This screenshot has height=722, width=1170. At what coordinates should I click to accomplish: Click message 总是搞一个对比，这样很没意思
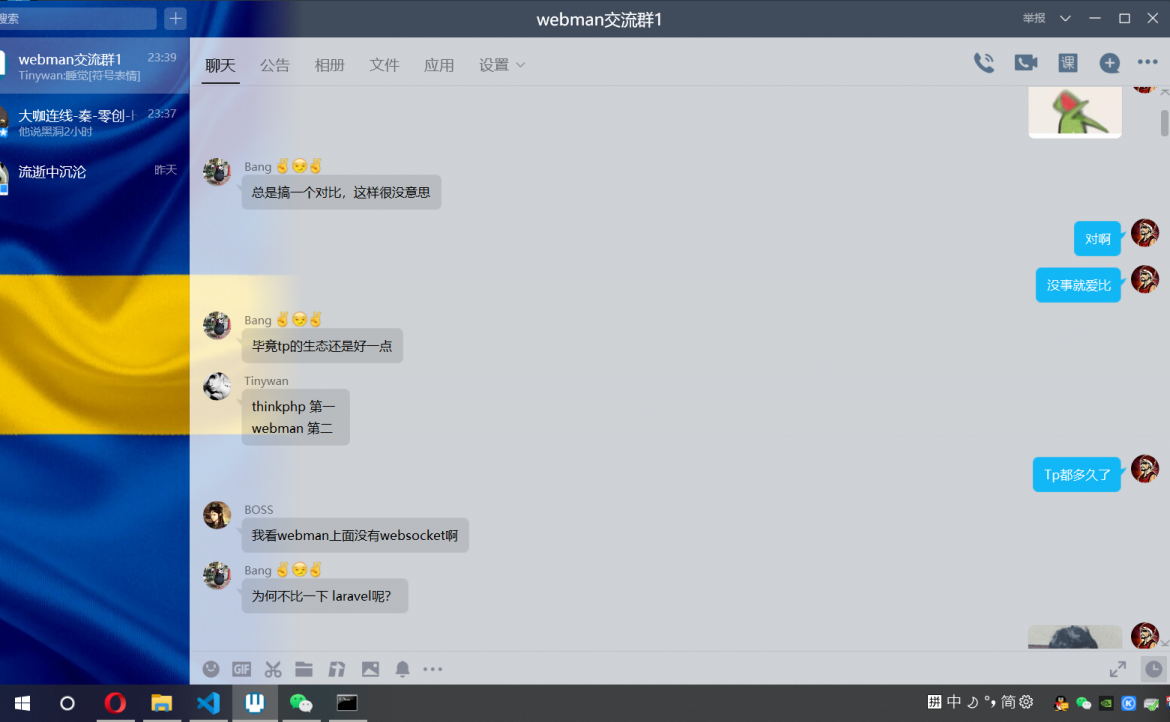point(341,192)
